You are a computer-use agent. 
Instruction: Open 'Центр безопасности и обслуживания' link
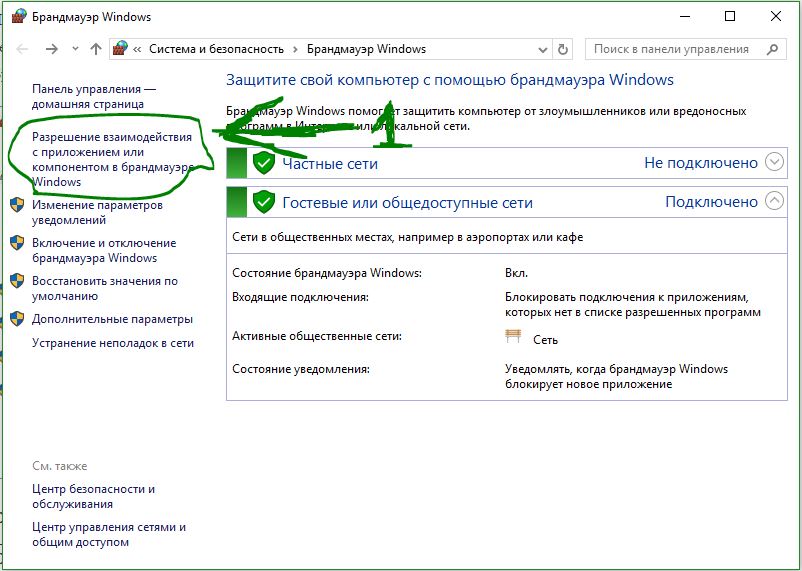93,496
